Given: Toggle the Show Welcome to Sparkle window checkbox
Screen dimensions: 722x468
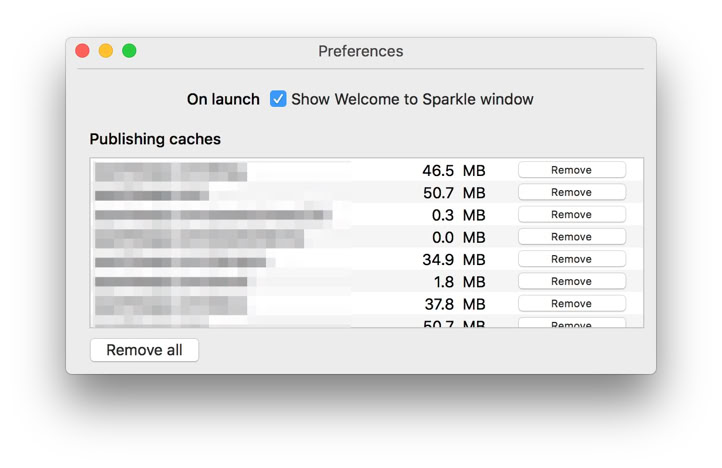Looking at the screenshot, I should [278, 99].
